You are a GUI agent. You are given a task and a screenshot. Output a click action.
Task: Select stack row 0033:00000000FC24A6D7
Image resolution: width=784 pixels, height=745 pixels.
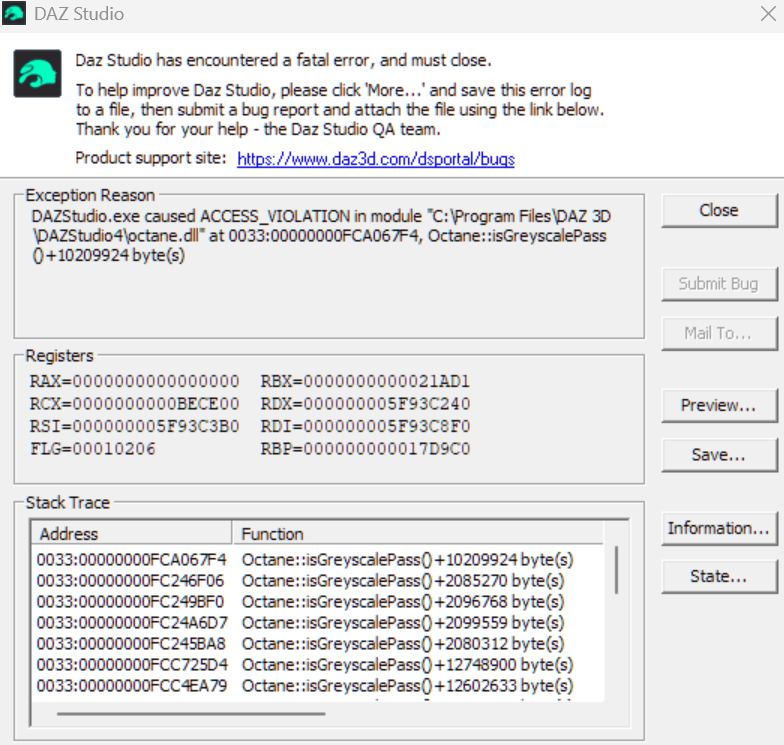[132, 622]
